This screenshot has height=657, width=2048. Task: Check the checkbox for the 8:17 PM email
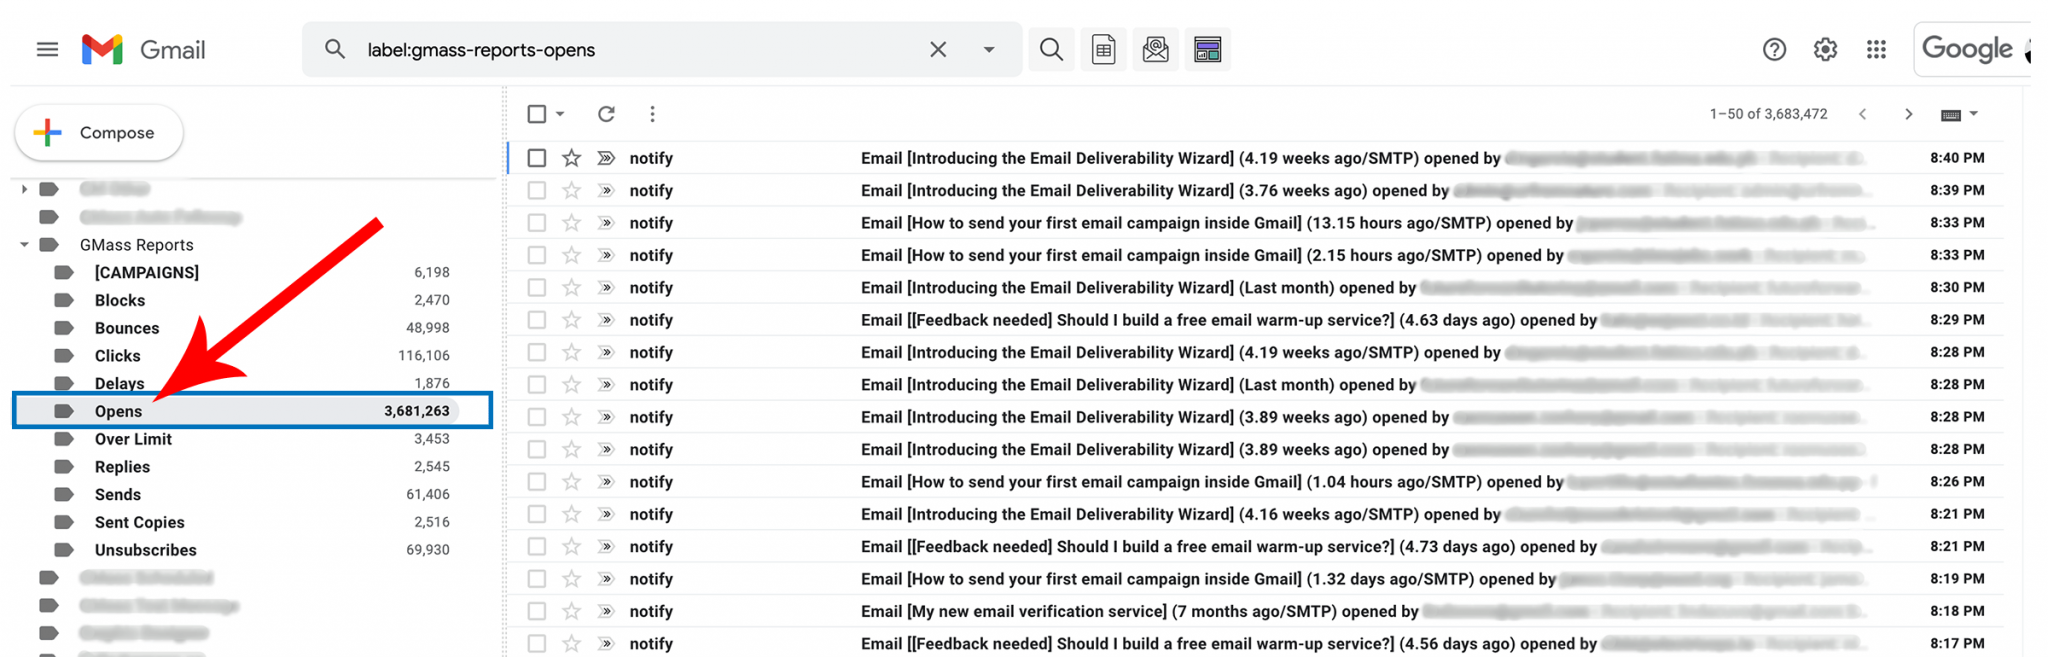tap(537, 643)
